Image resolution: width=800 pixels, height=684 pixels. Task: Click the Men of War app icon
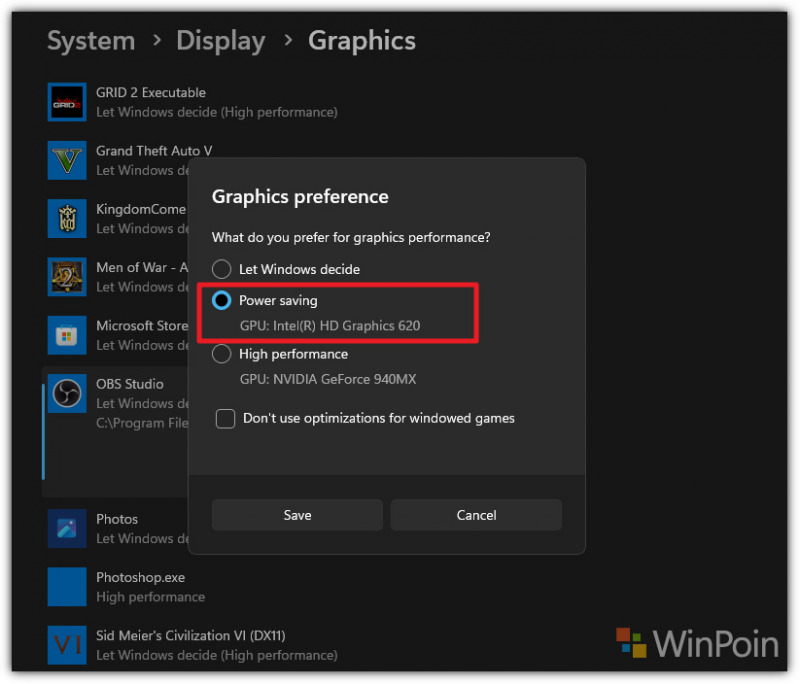pyautogui.click(x=67, y=277)
